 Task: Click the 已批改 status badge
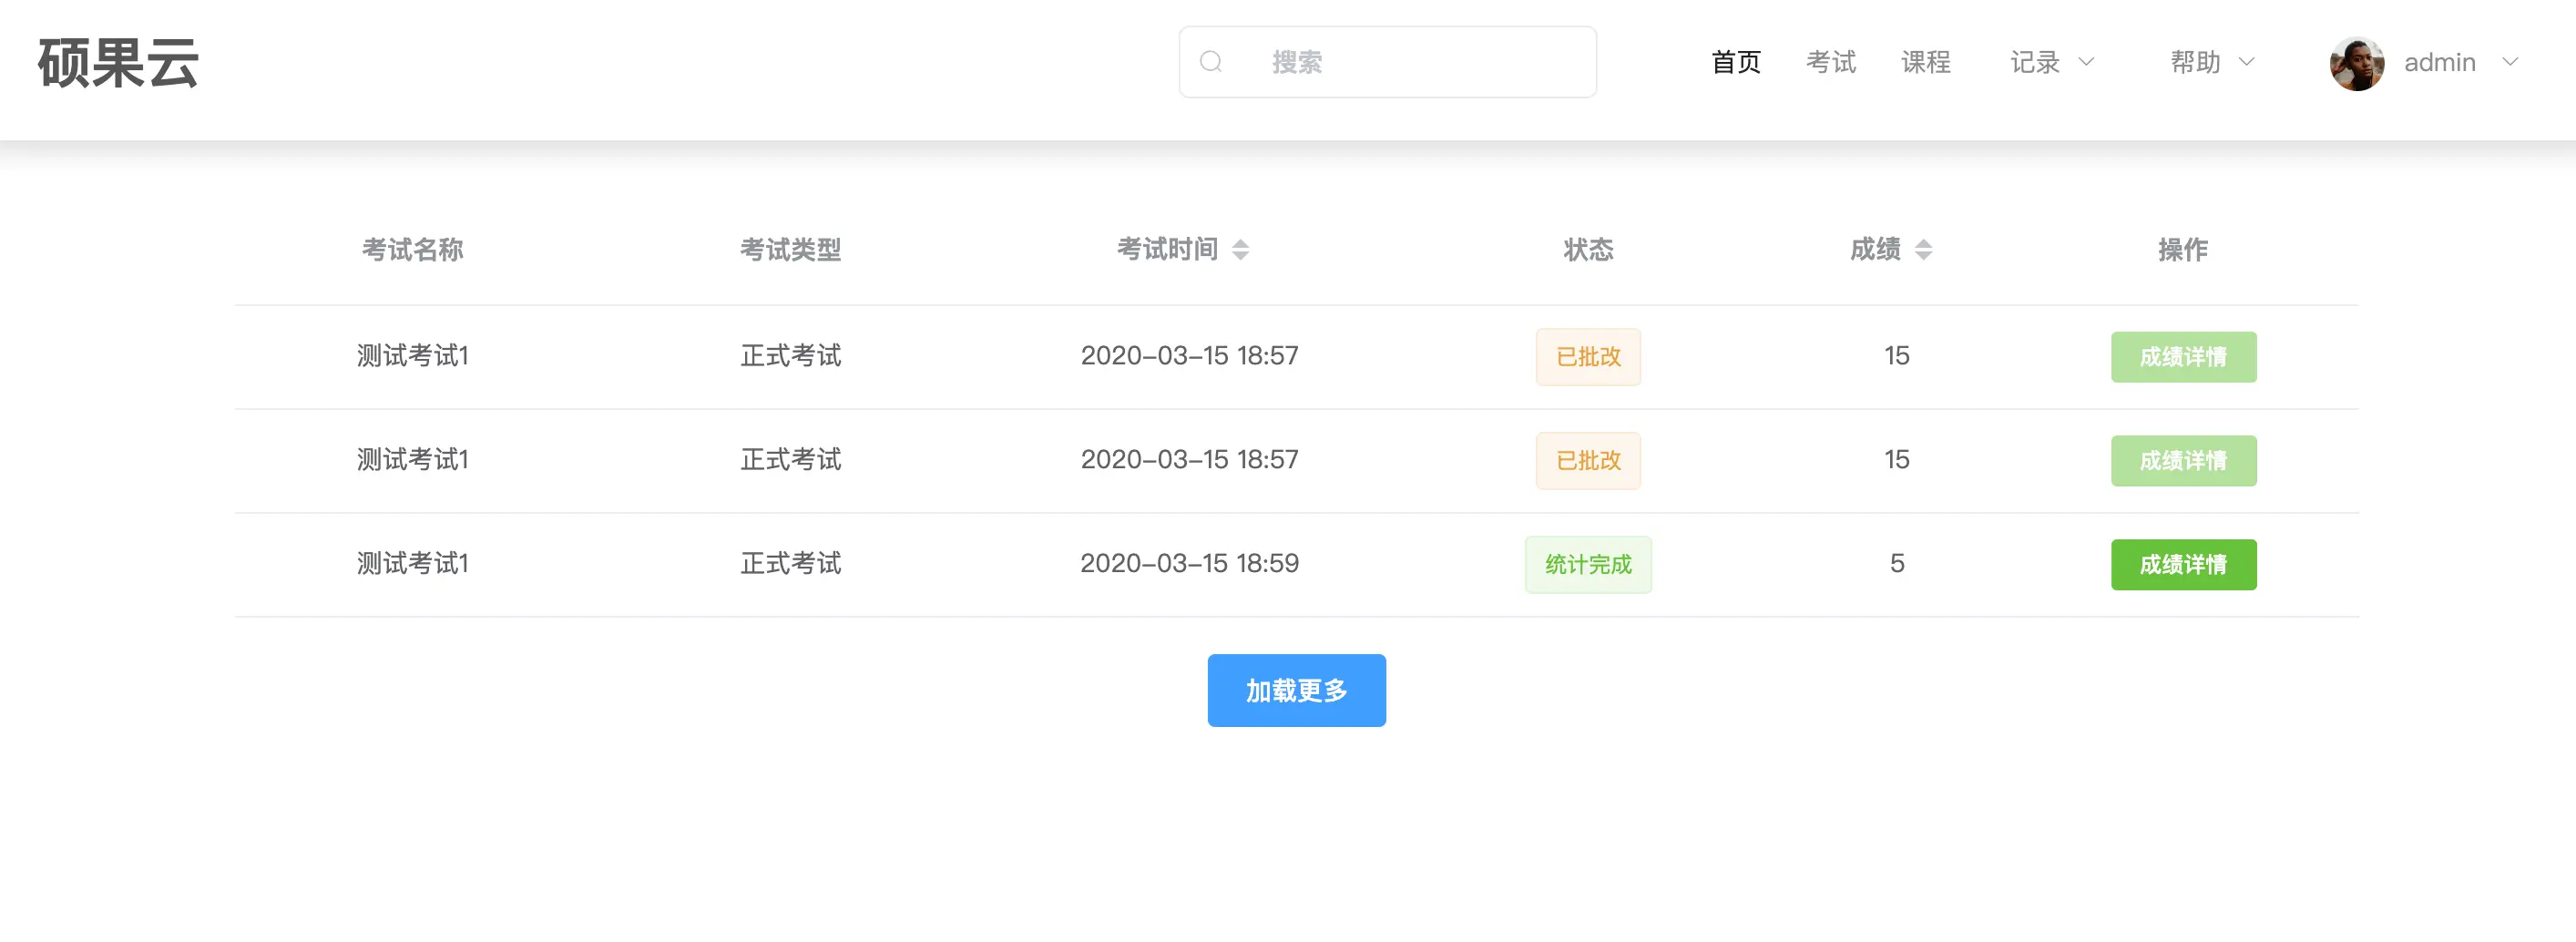click(1588, 356)
